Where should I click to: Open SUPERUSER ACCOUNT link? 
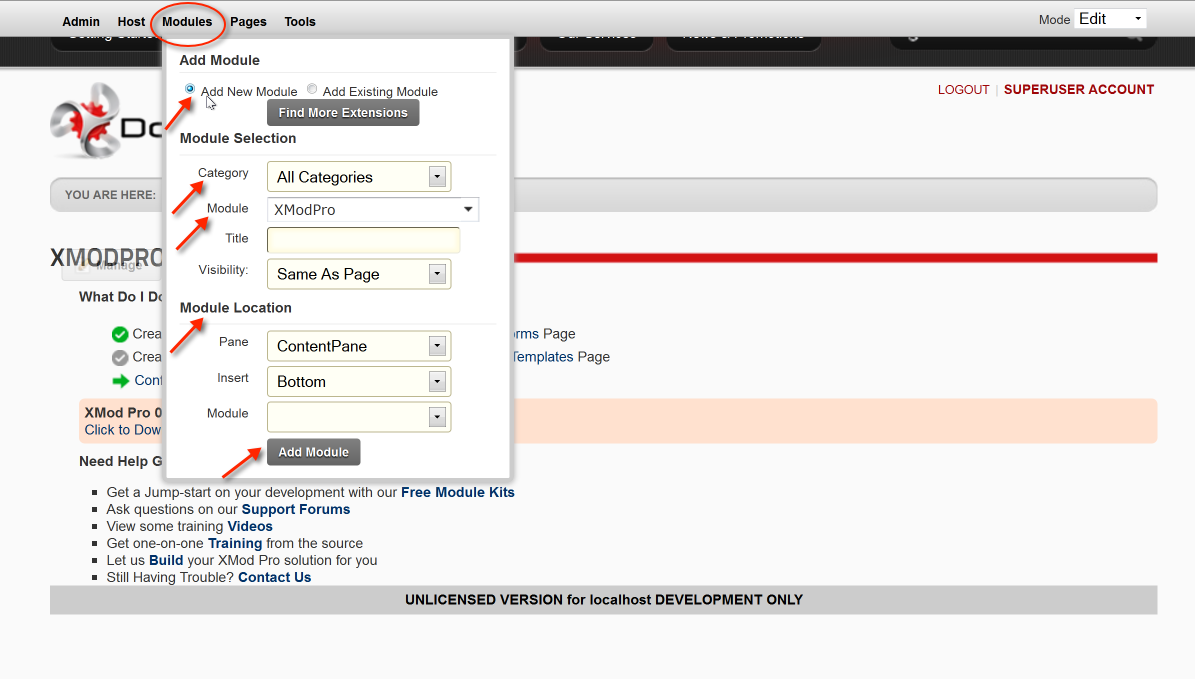[x=1078, y=90]
